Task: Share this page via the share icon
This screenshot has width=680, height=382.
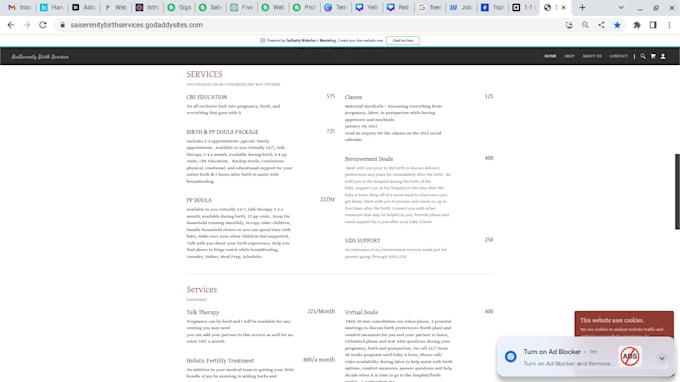Action: [x=601, y=25]
